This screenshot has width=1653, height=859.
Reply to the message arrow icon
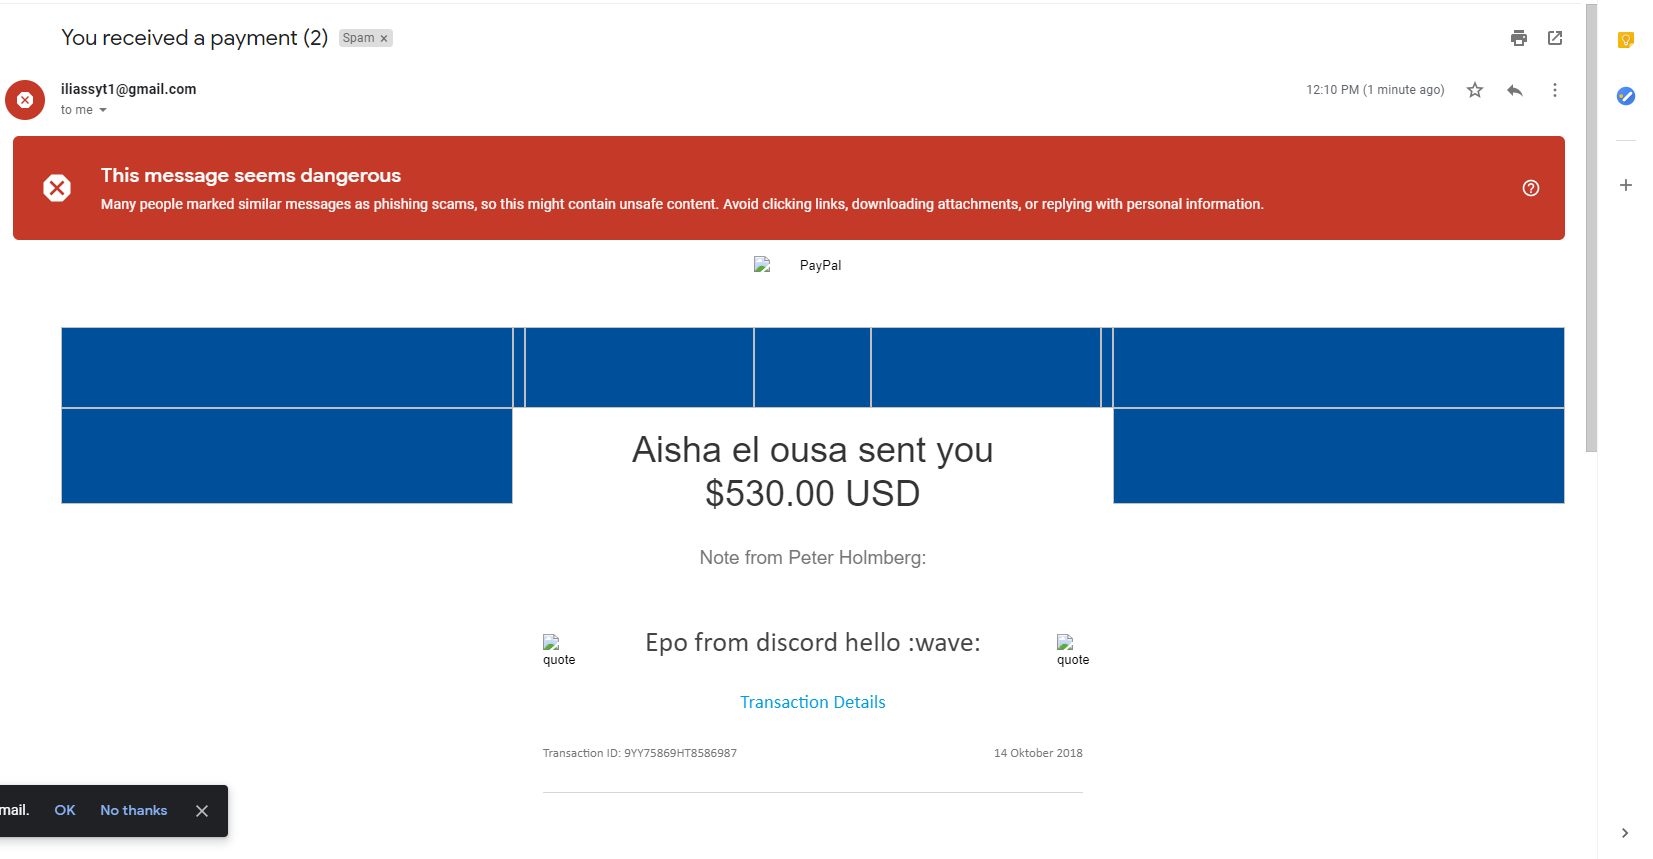coord(1515,90)
